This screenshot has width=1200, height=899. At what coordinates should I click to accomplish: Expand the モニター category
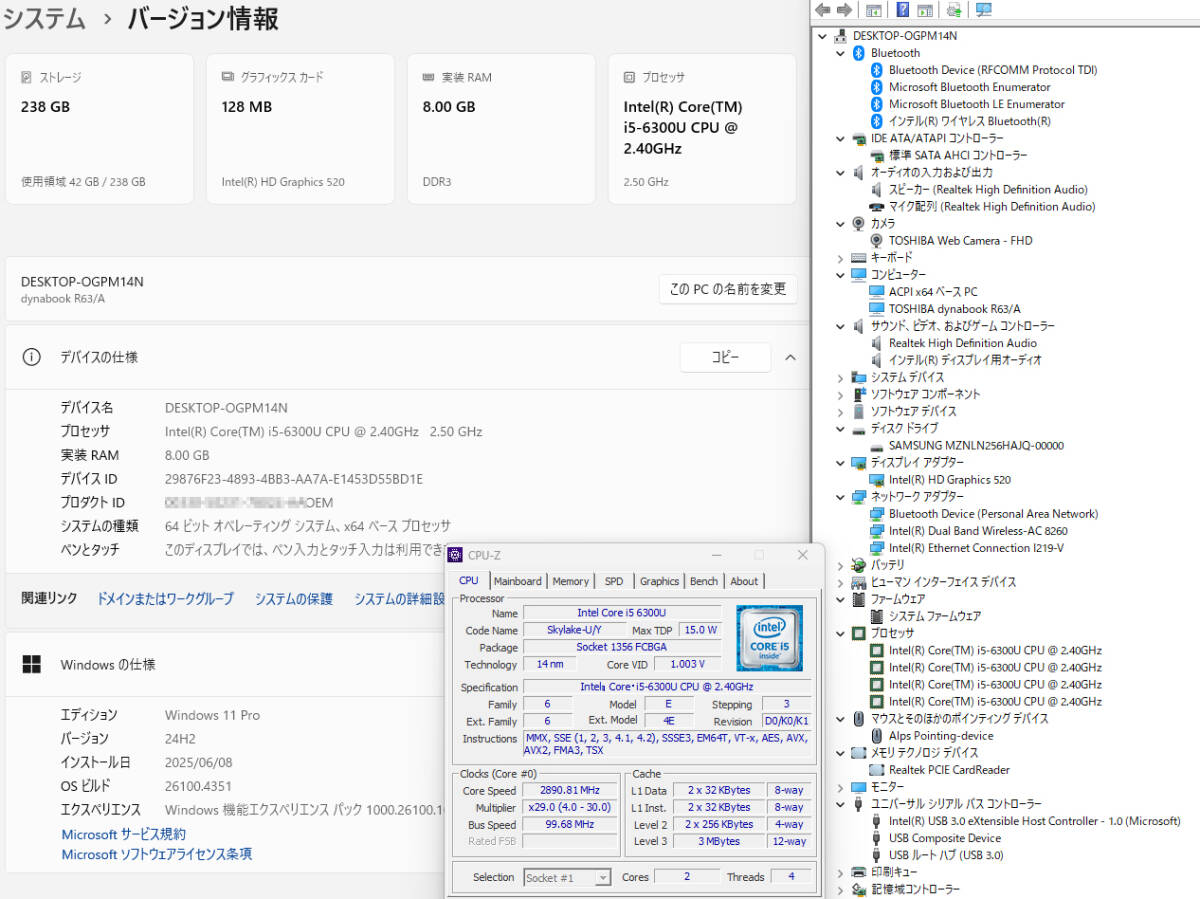[x=841, y=787]
